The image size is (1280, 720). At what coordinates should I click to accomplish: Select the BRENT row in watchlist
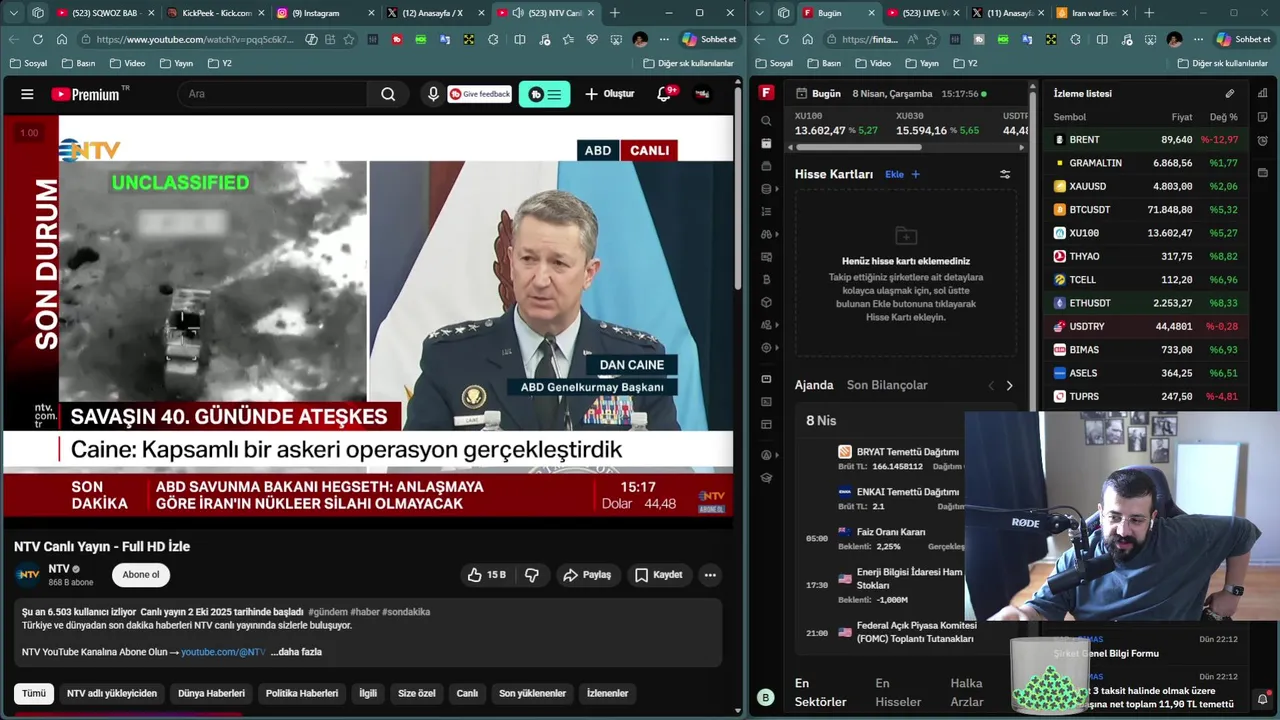(x=1146, y=140)
